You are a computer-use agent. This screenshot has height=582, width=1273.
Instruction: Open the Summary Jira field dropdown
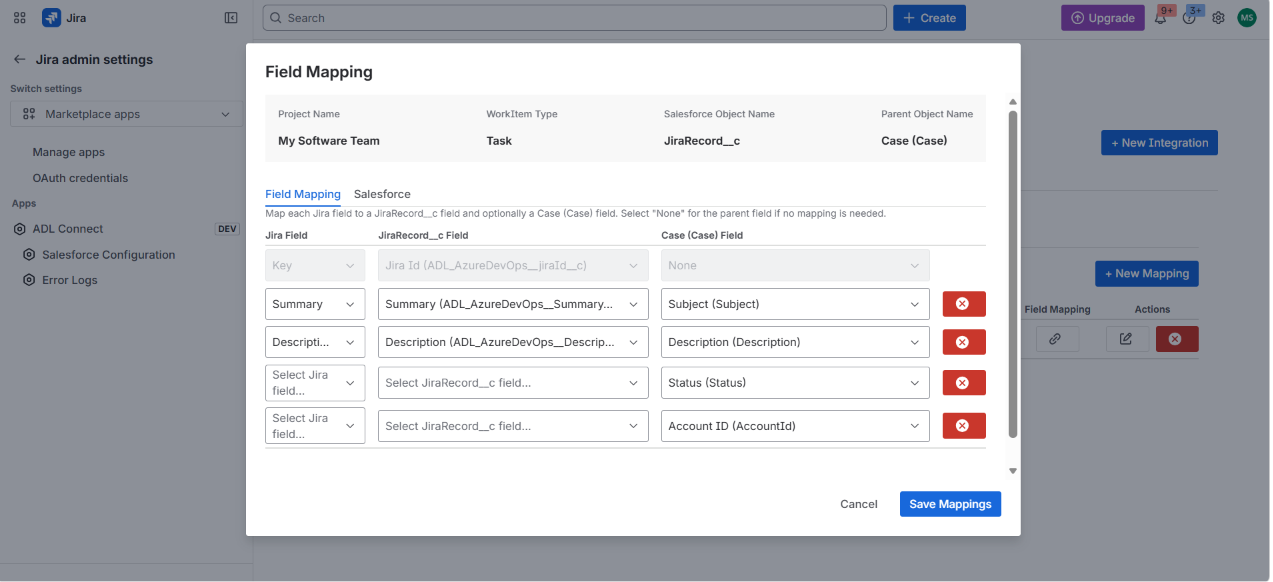pos(315,304)
